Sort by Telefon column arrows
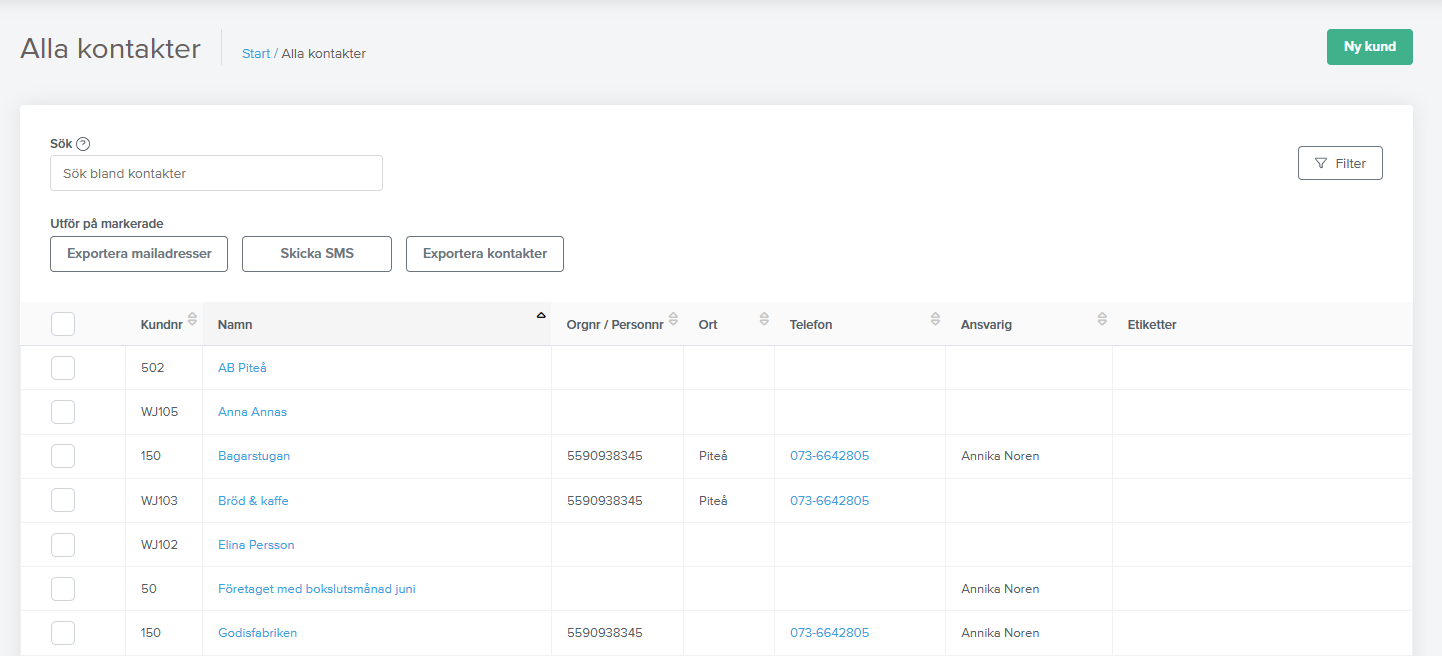The width and height of the screenshot is (1442, 656). point(935,319)
